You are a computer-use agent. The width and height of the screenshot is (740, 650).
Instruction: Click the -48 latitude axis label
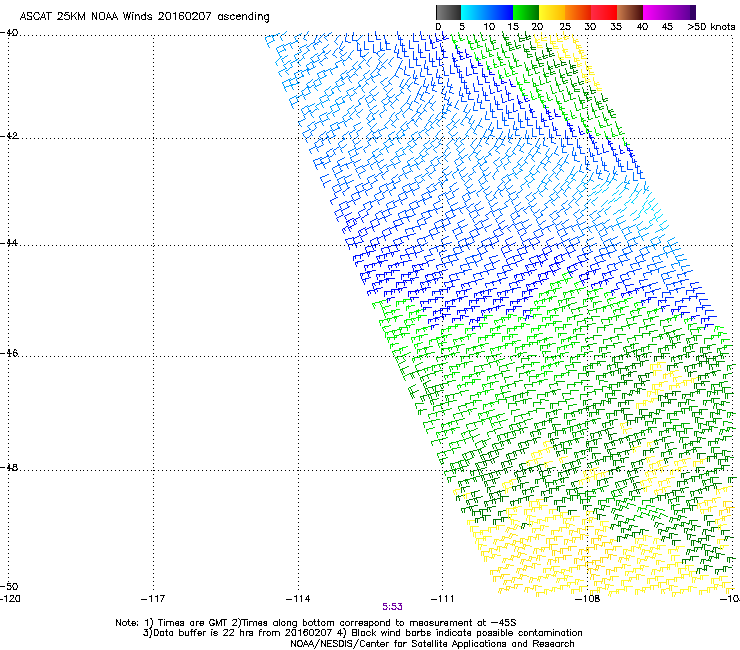(x=9, y=467)
